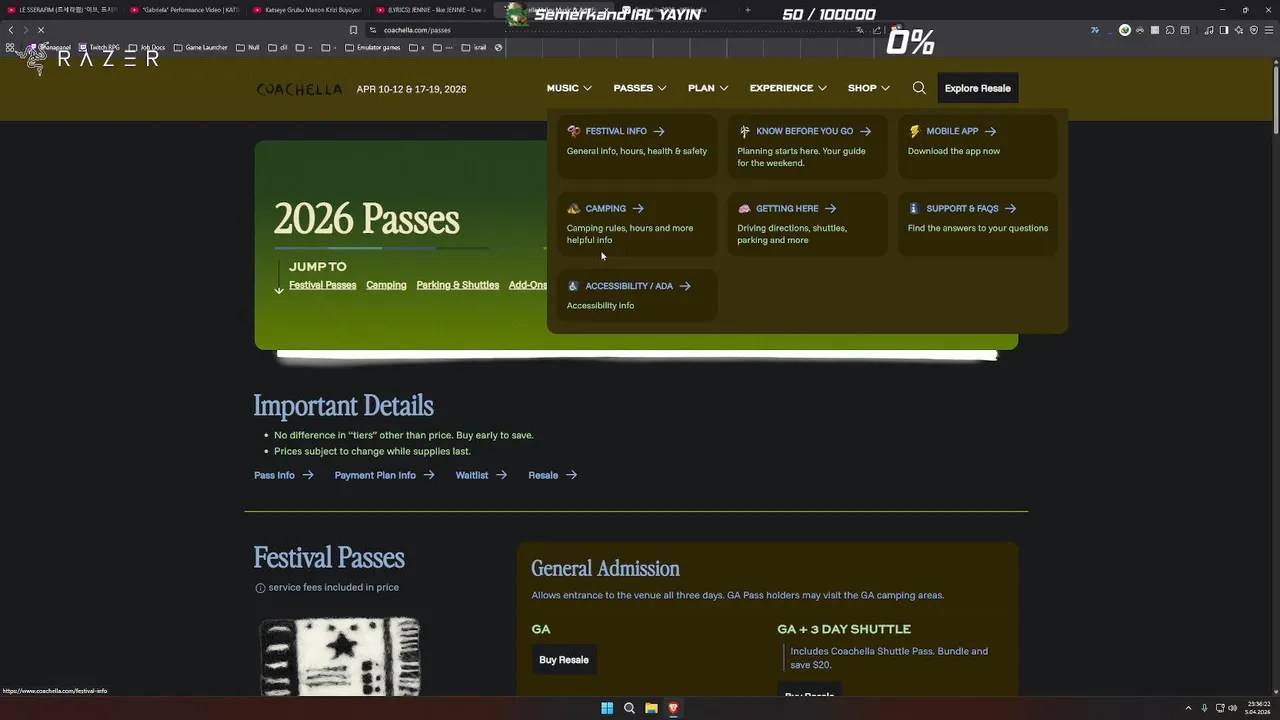Jump to Camping section link
This screenshot has height=720, width=1280.
click(386, 285)
